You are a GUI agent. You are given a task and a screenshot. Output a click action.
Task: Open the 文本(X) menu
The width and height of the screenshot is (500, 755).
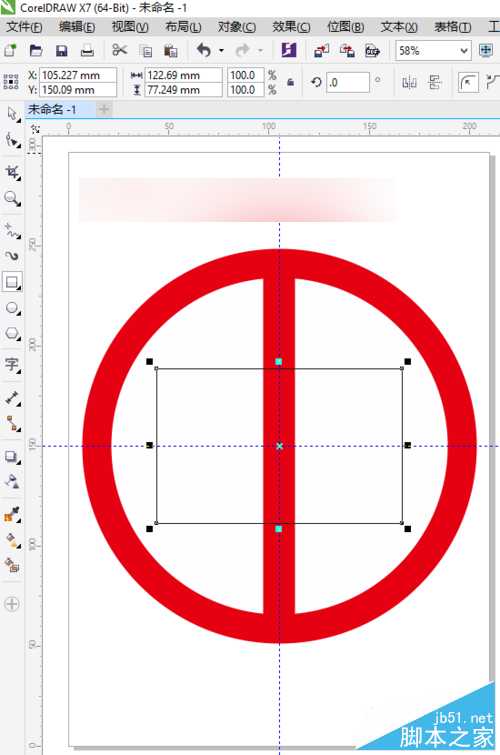[399, 27]
